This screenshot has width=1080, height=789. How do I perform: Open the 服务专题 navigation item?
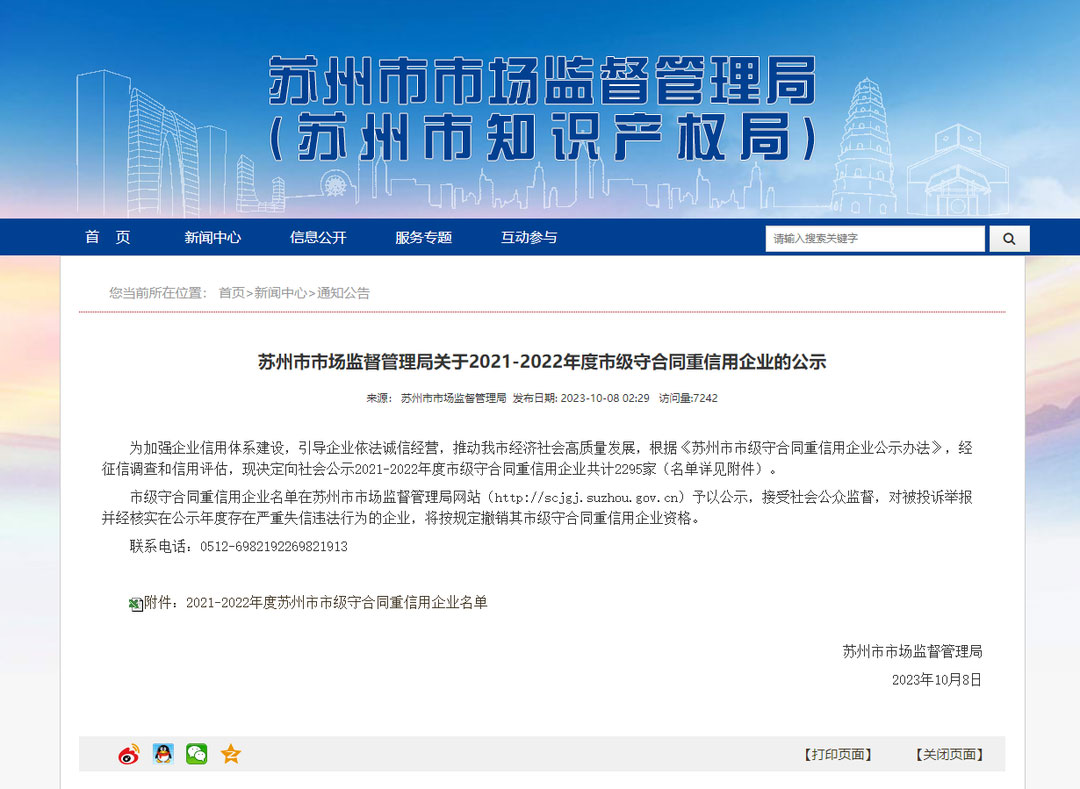[x=423, y=237]
